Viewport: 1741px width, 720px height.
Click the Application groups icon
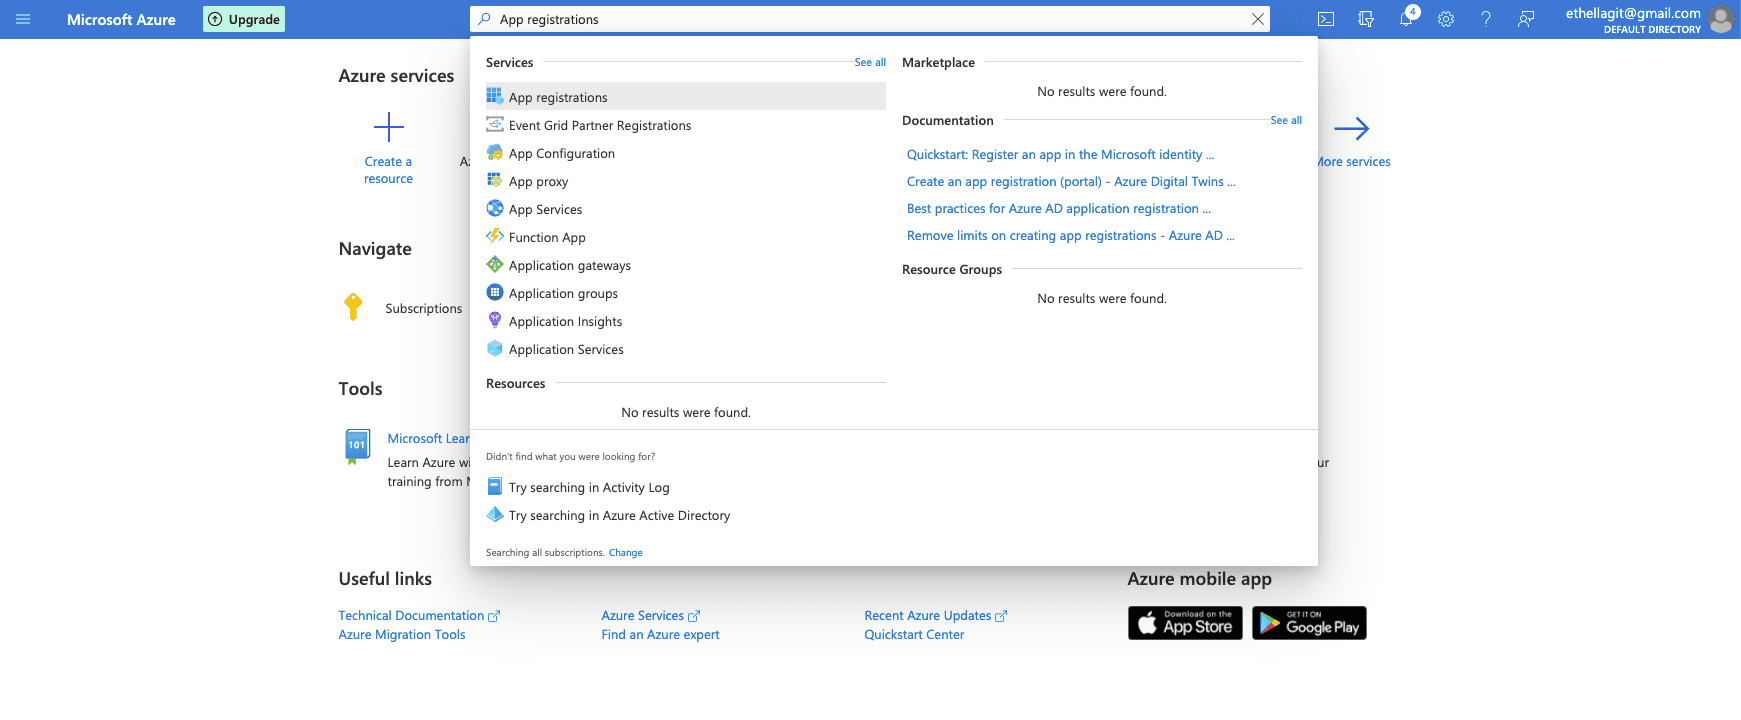click(494, 292)
